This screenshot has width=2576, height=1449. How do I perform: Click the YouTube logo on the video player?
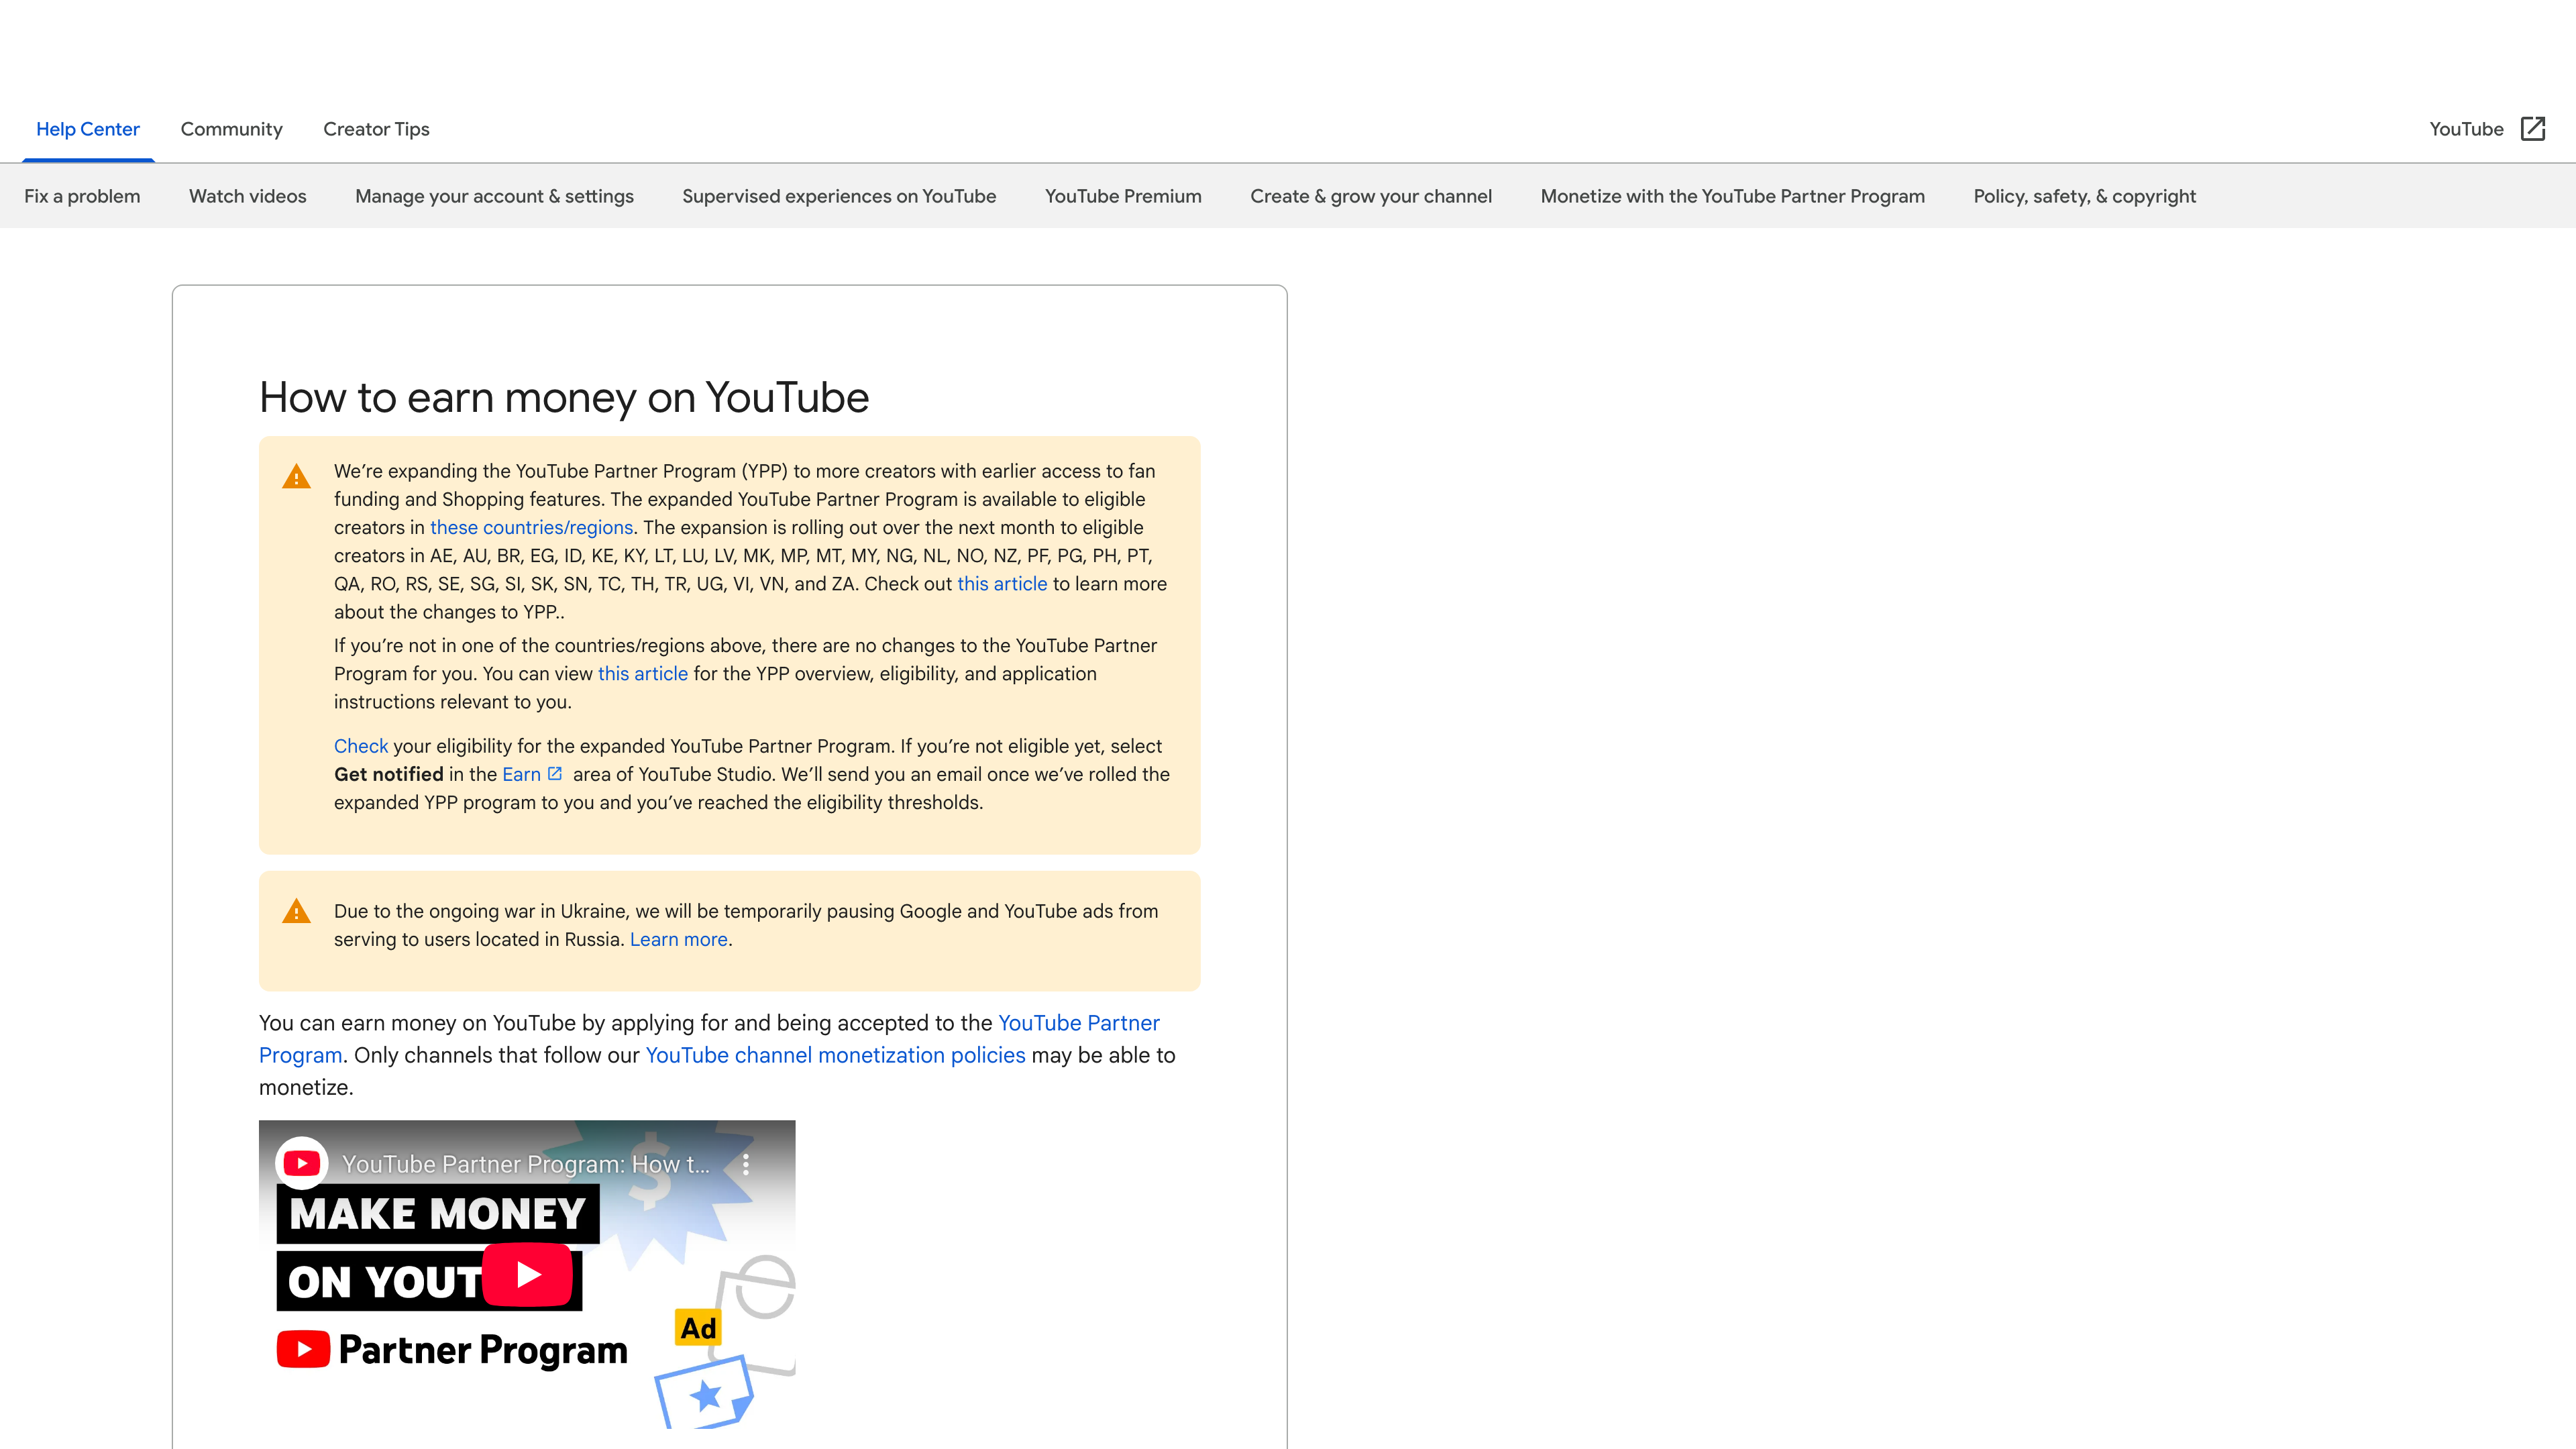[303, 1163]
